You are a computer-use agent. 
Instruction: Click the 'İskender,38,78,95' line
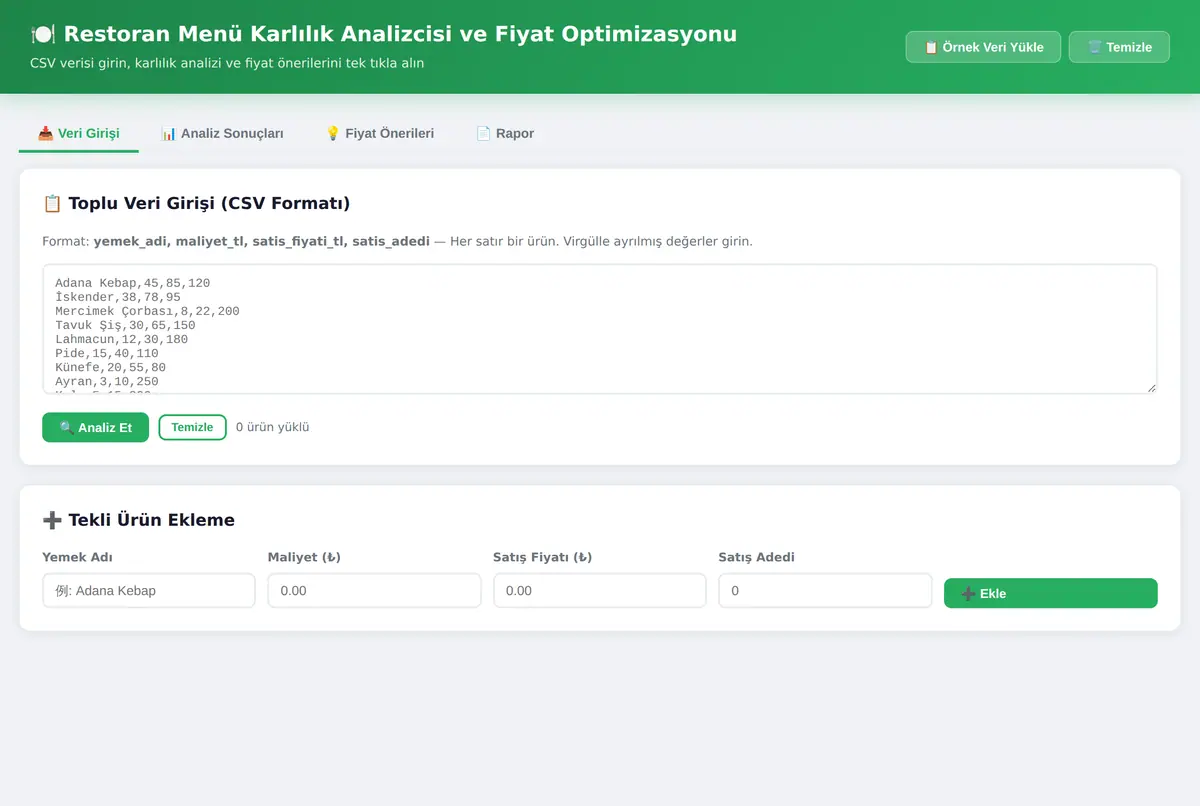click(x=117, y=297)
